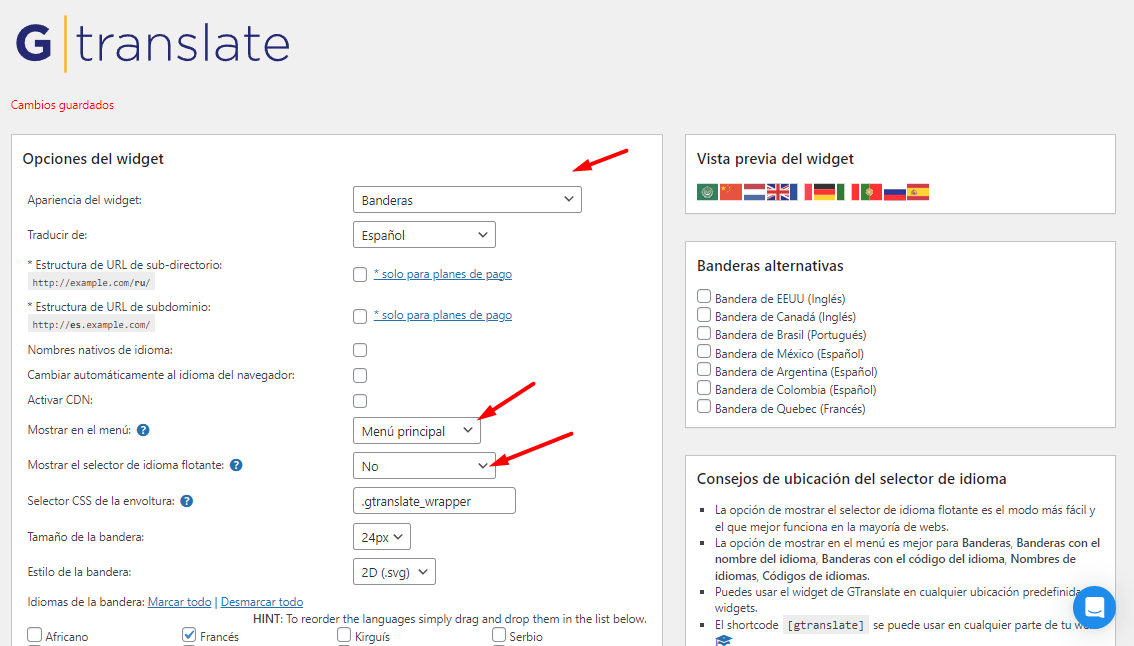Check Bandera de Brasil (Portugués)
Viewport: 1134px width, 646px height.
point(704,333)
